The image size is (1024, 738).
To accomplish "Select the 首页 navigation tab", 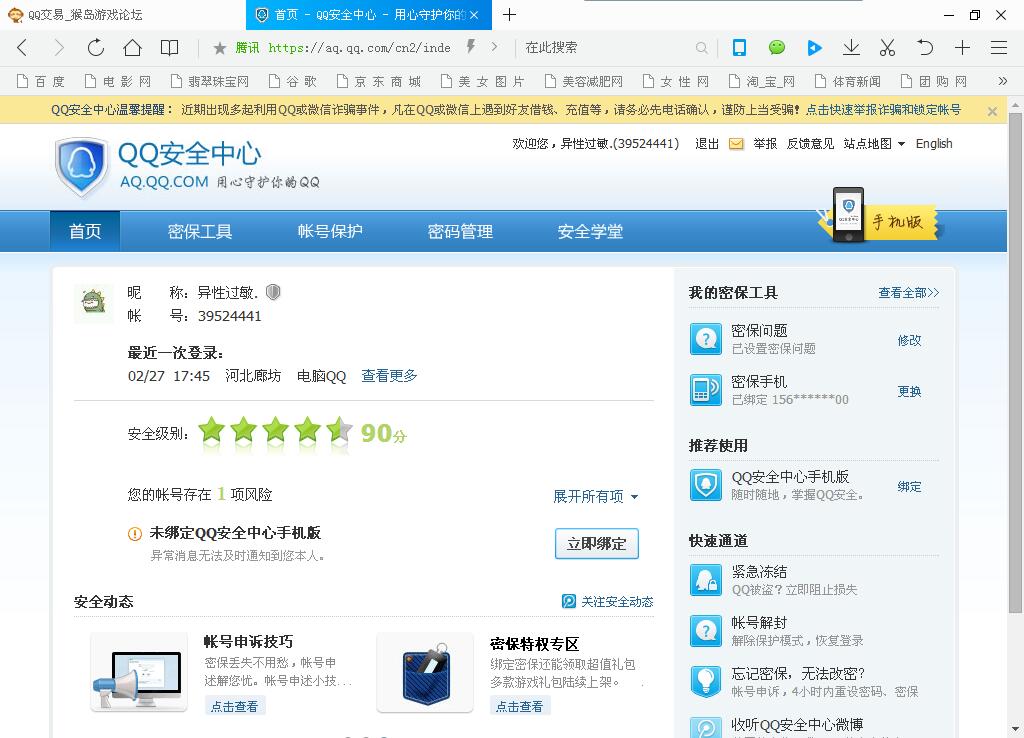I will click(85, 231).
